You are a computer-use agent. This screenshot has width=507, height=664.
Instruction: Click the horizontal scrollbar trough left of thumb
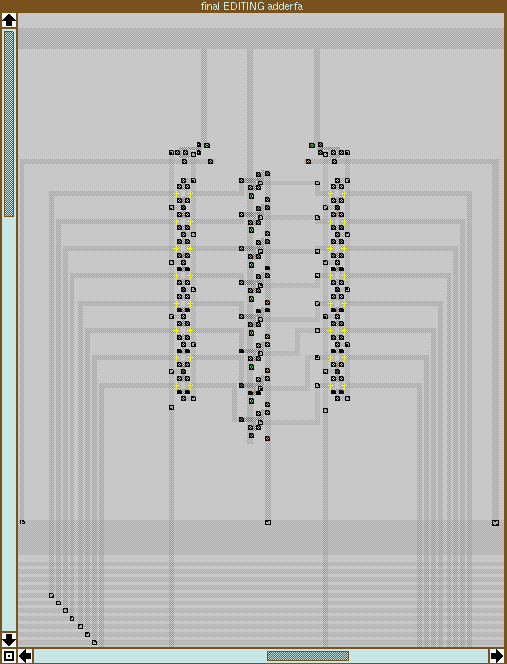coord(150,656)
